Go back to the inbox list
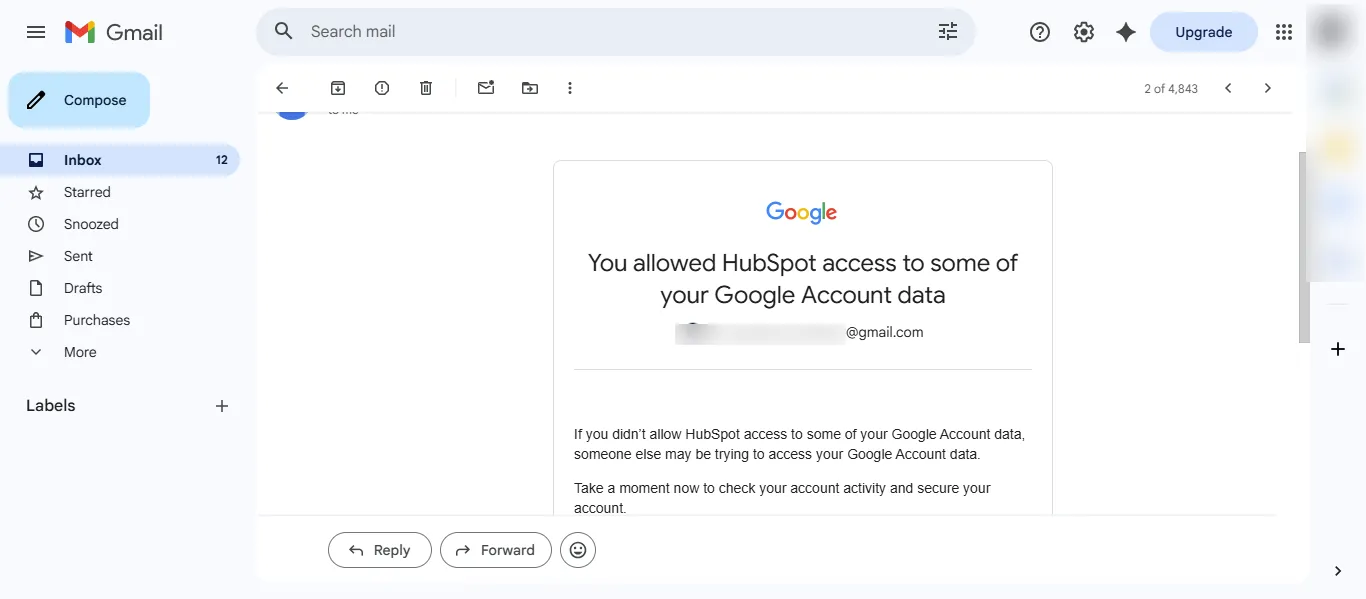 (x=282, y=87)
